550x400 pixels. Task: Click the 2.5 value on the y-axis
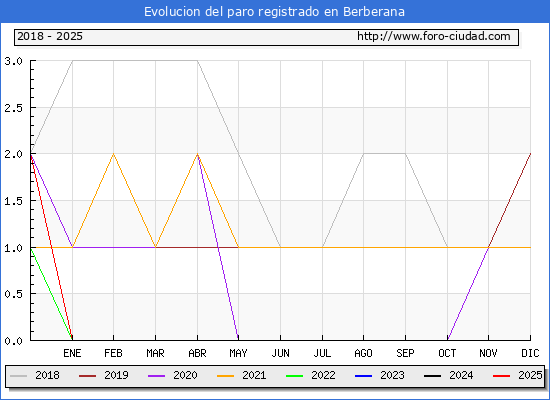(x=13, y=108)
